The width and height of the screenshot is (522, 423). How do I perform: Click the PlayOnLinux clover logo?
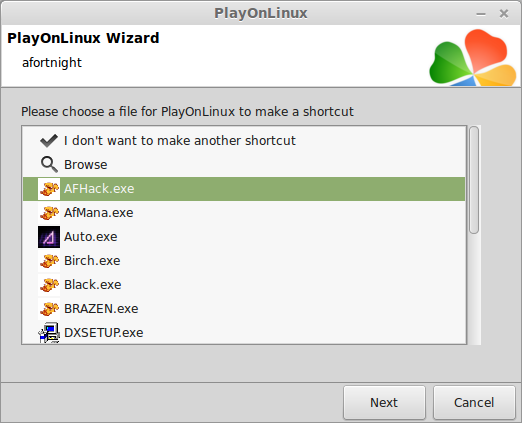coord(473,57)
